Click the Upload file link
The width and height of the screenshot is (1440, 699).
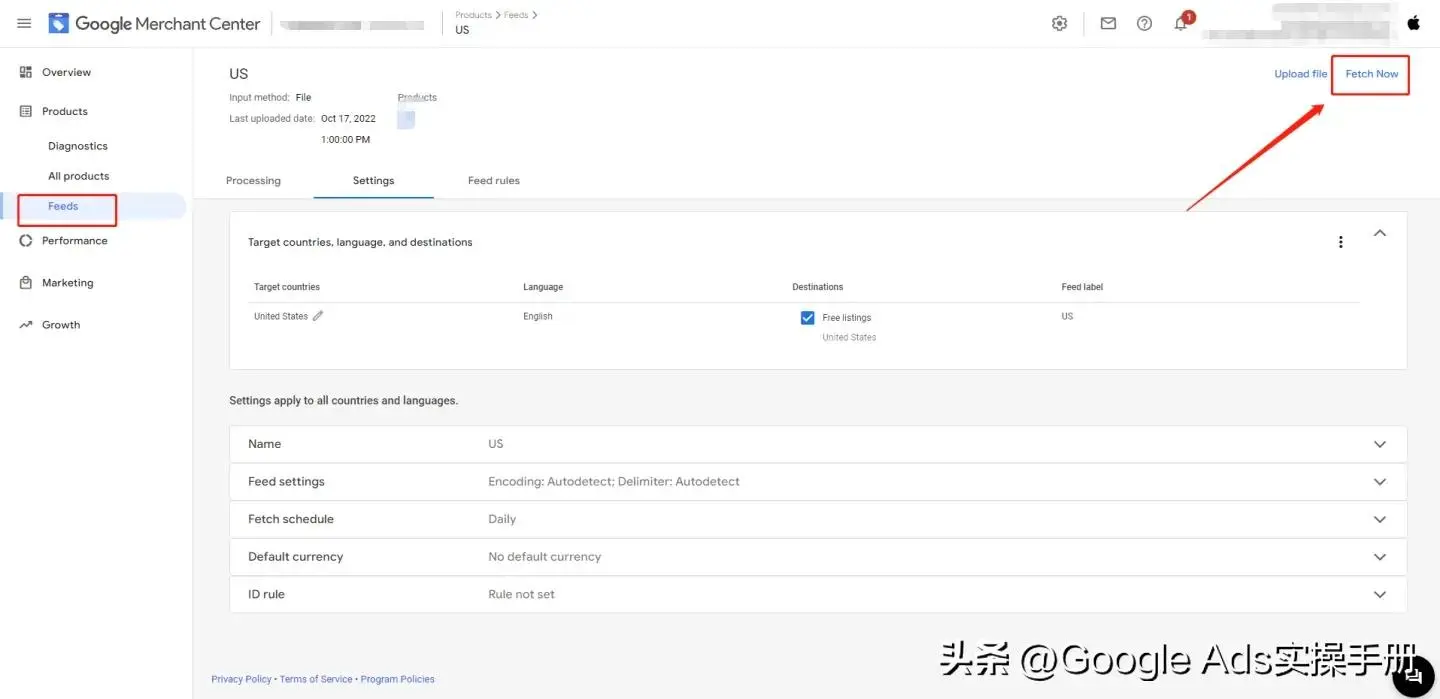(x=1301, y=74)
